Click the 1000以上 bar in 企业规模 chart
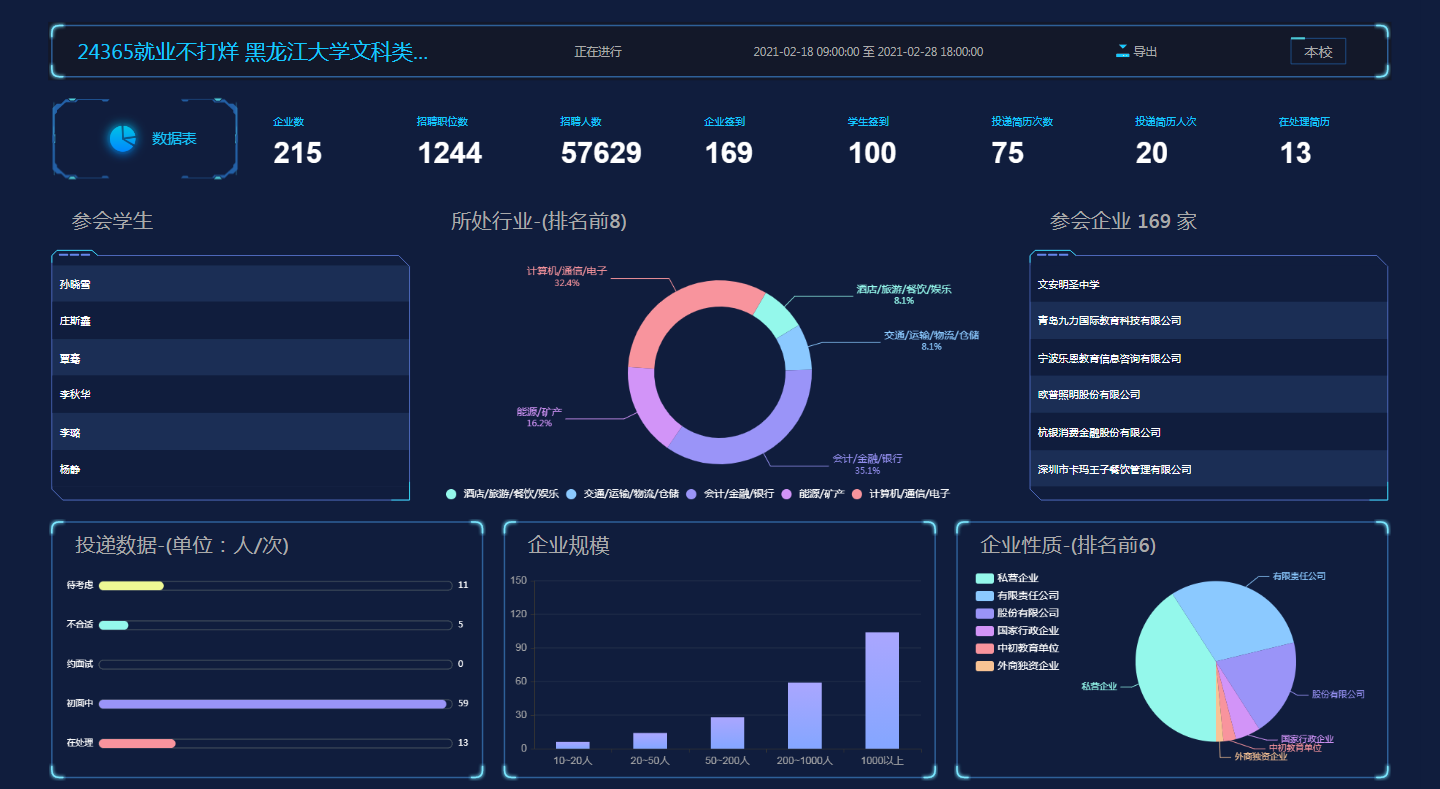 pyautogui.click(x=881, y=690)
